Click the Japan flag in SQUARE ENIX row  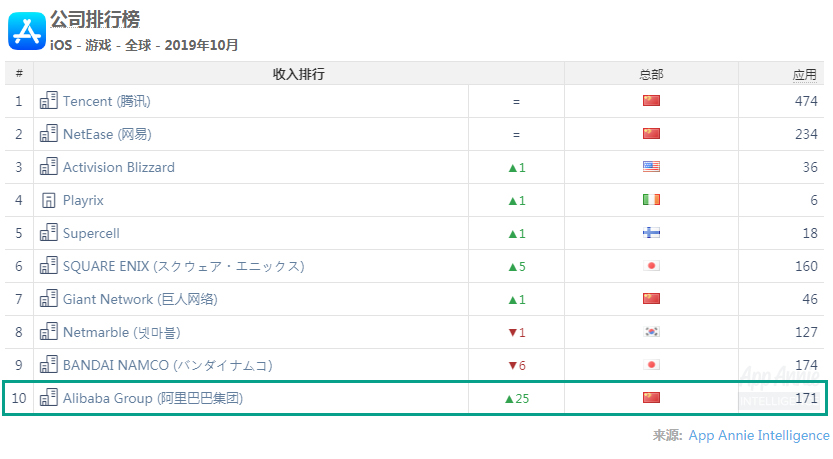tap(651, 265)
